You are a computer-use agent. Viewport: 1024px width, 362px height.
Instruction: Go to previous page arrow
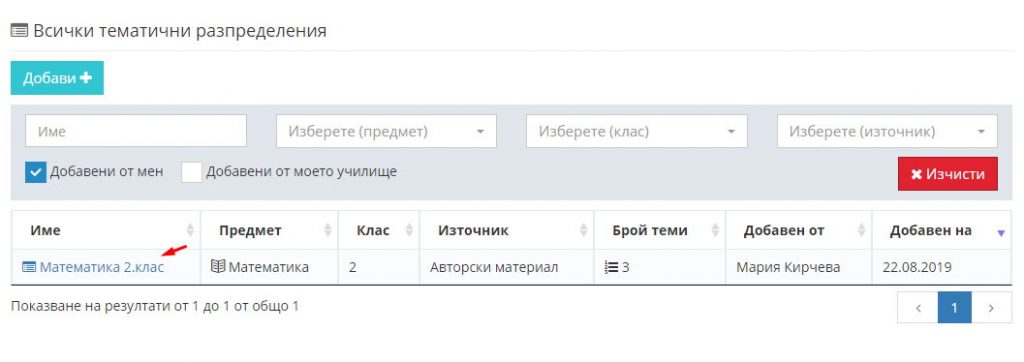click(x=918, y=307)
